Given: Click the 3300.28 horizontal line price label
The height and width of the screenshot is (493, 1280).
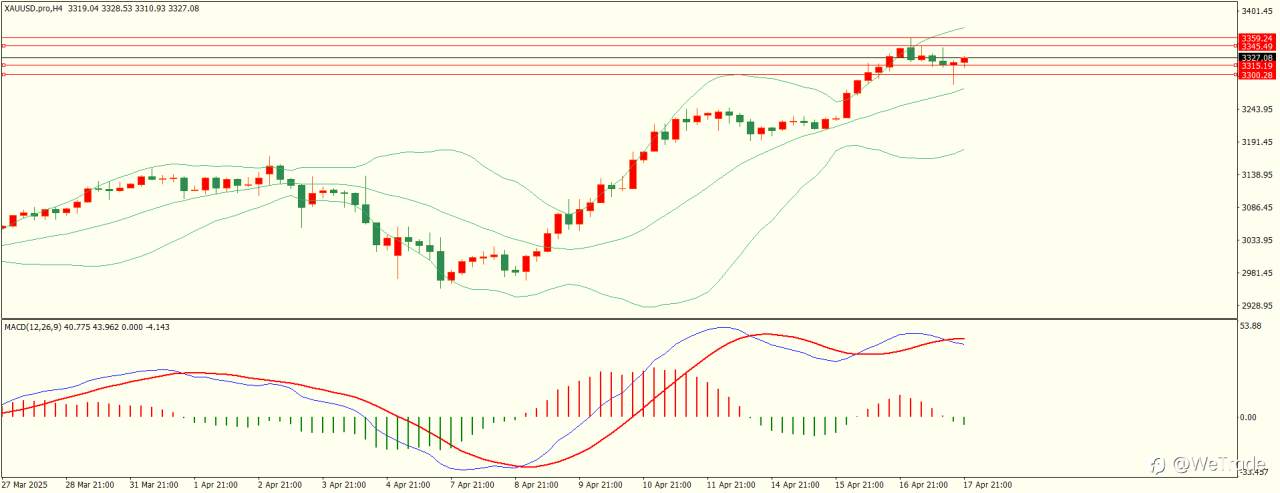Looking at the screenshot, I should [1255, 75].
